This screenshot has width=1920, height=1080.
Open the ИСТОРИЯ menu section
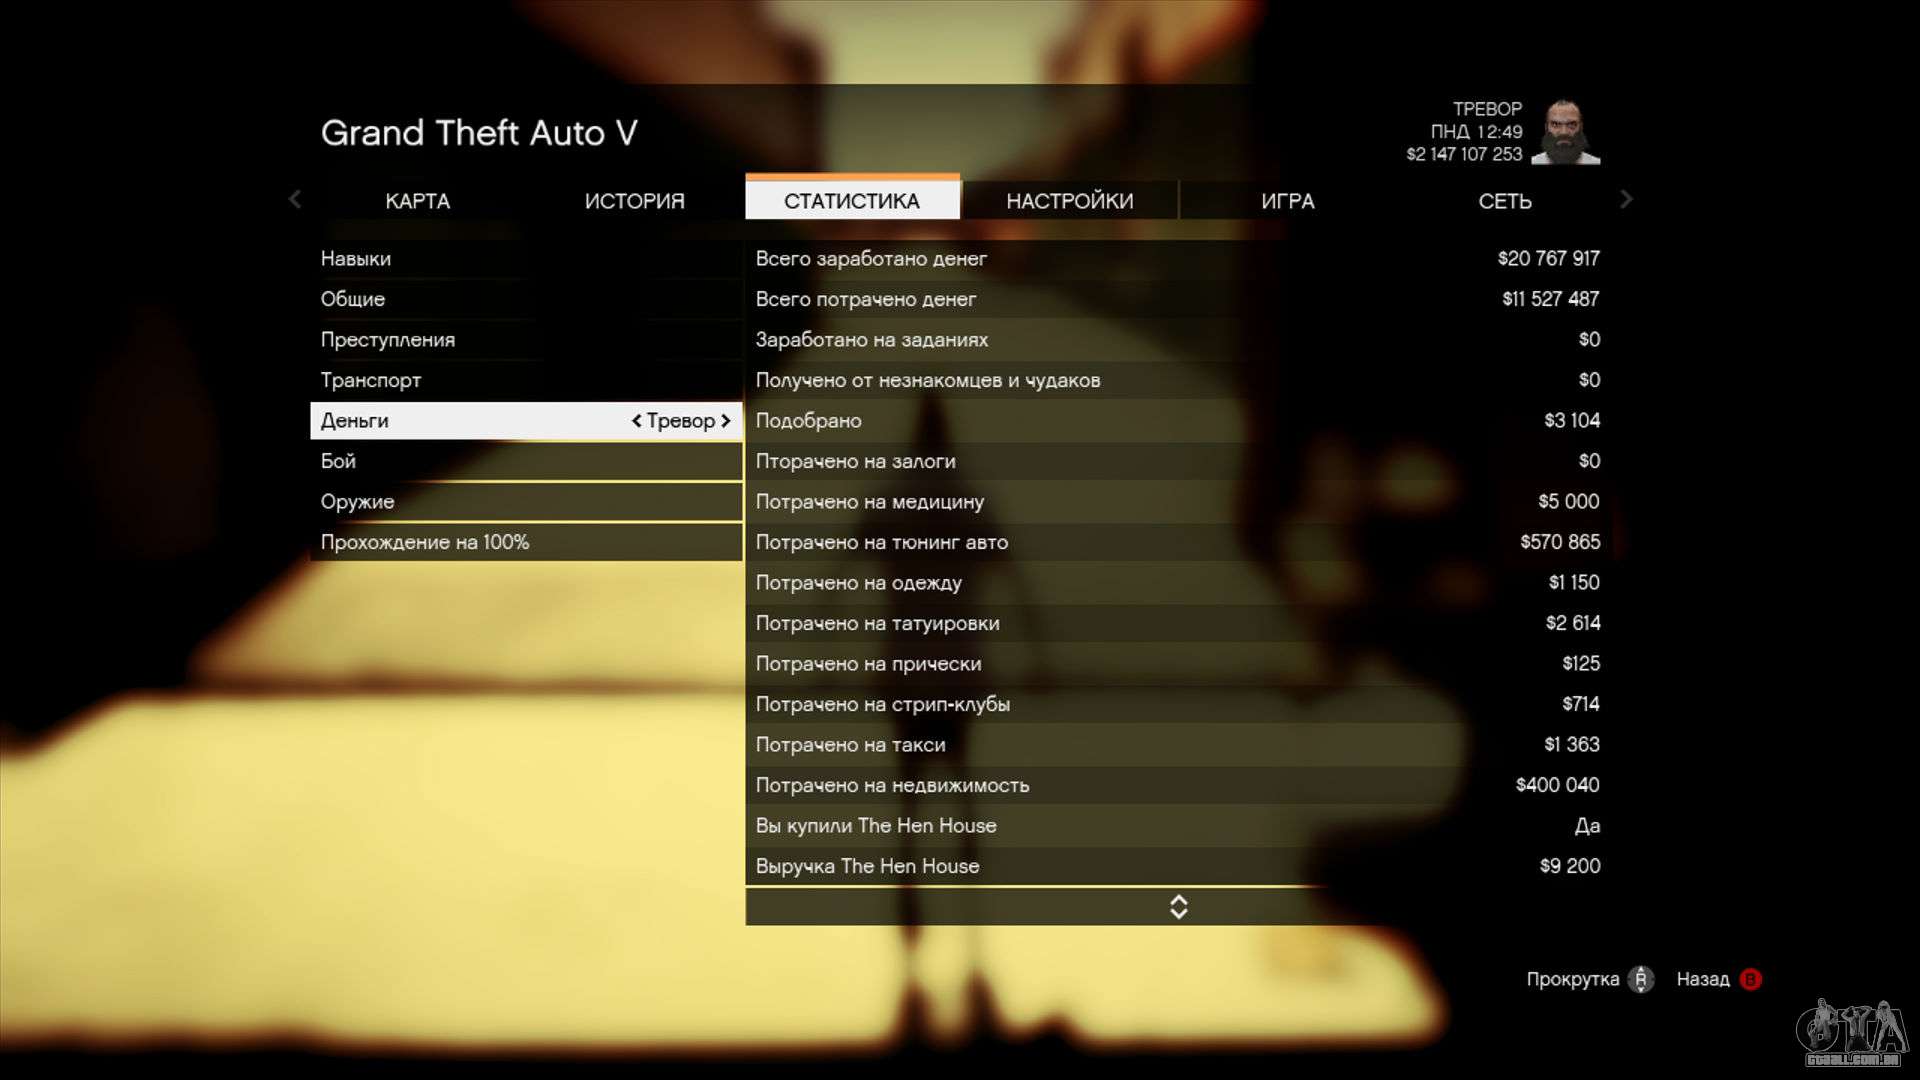(x=633, y=200)
